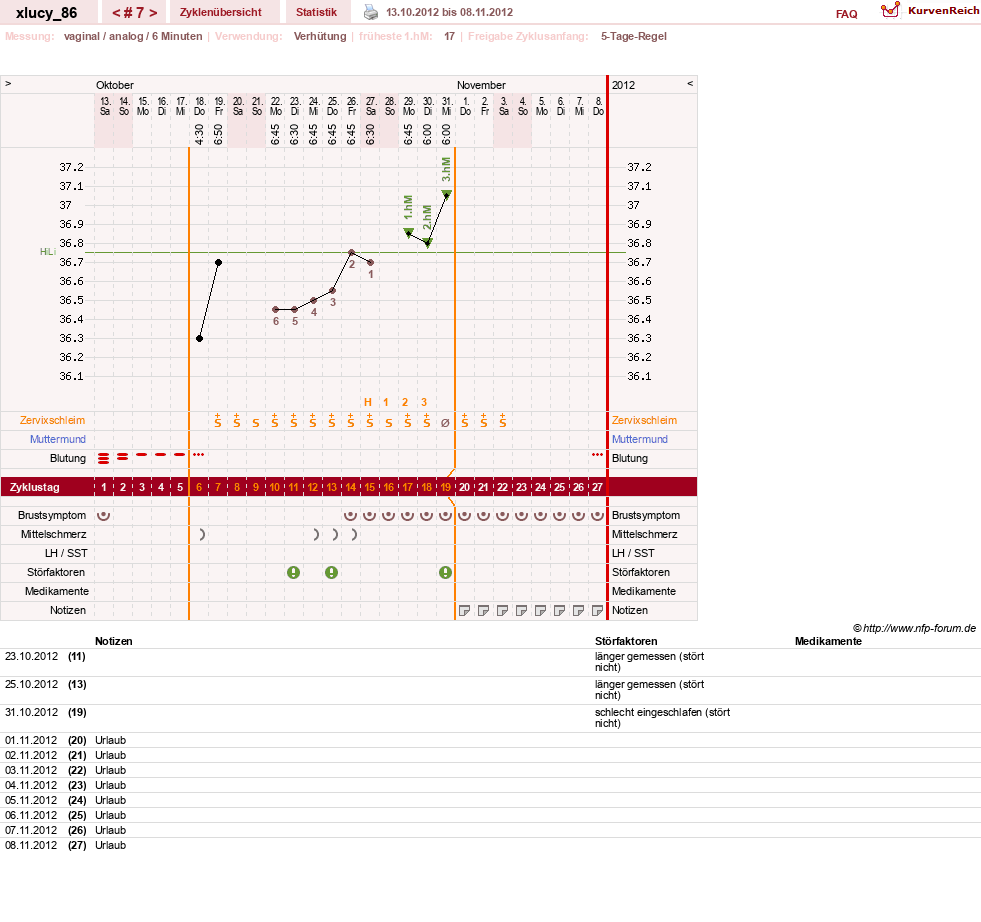Click the Brustsymptom icon on cycle day 20
The width and height of the screenshot is (981, 922).
464,515
